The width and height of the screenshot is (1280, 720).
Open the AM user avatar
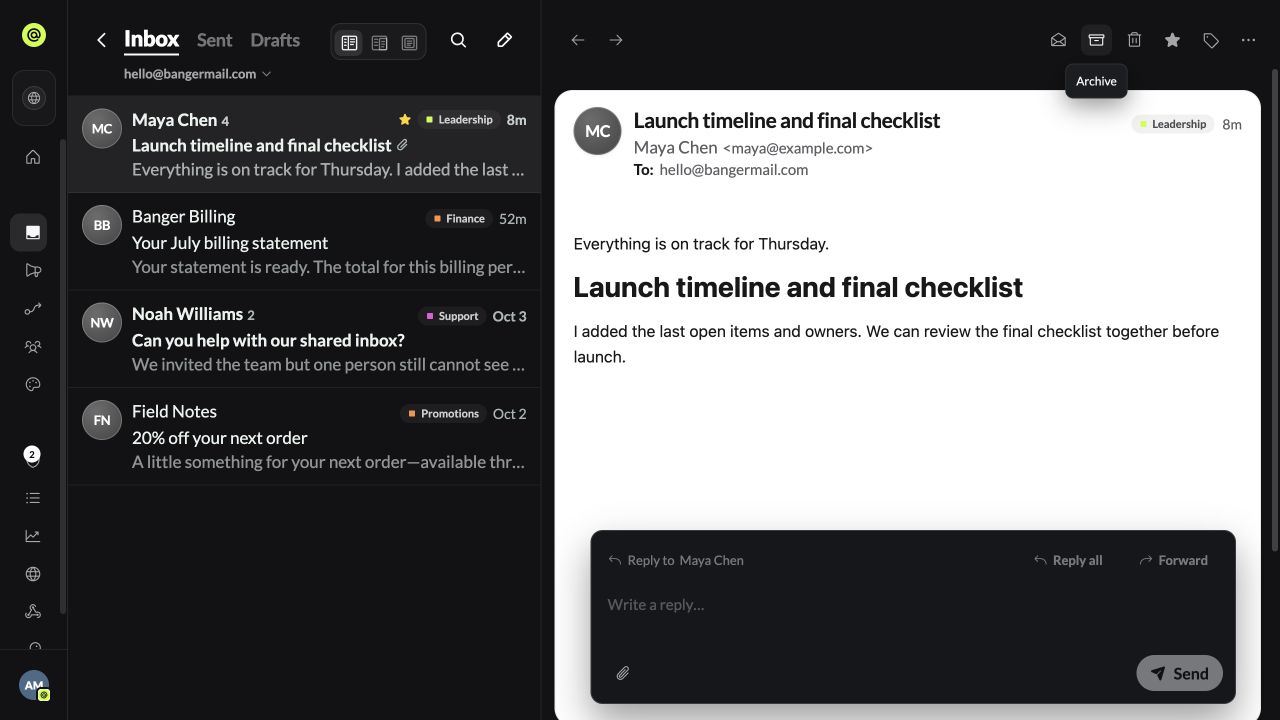tap(34, 685)
